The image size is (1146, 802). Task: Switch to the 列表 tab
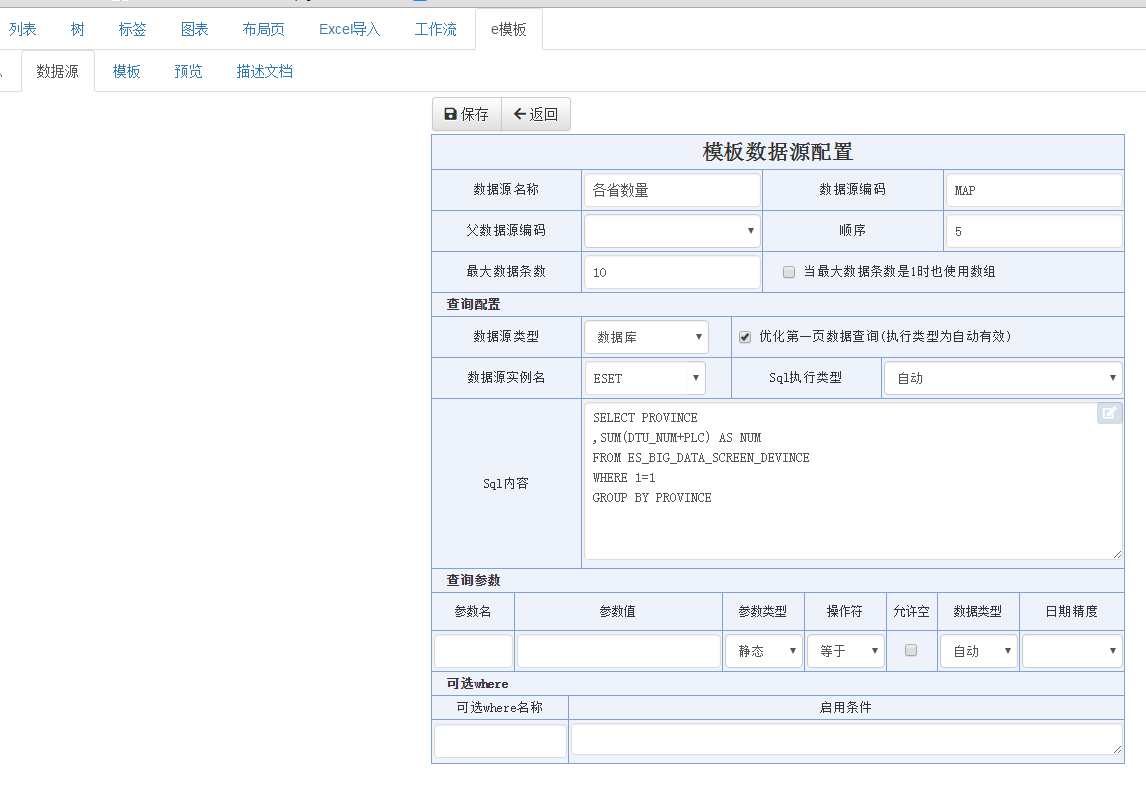[x=23, y=29]
